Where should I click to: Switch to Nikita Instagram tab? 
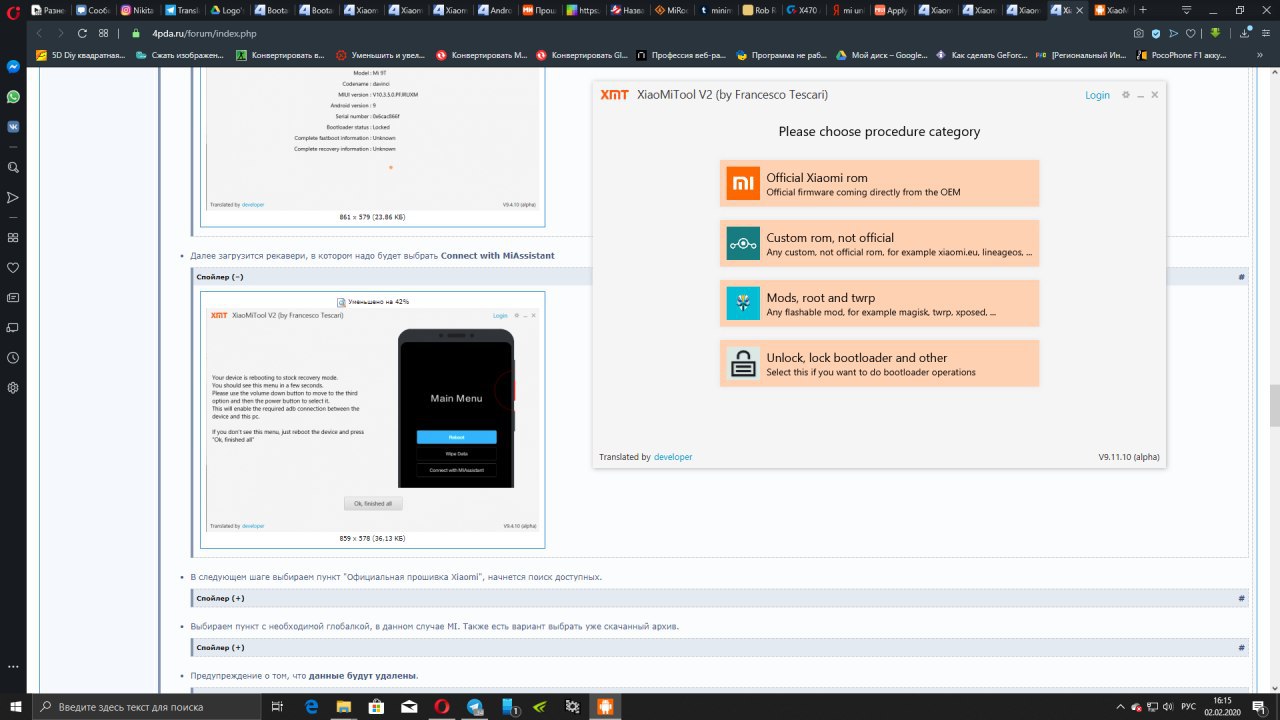(139, 10)
